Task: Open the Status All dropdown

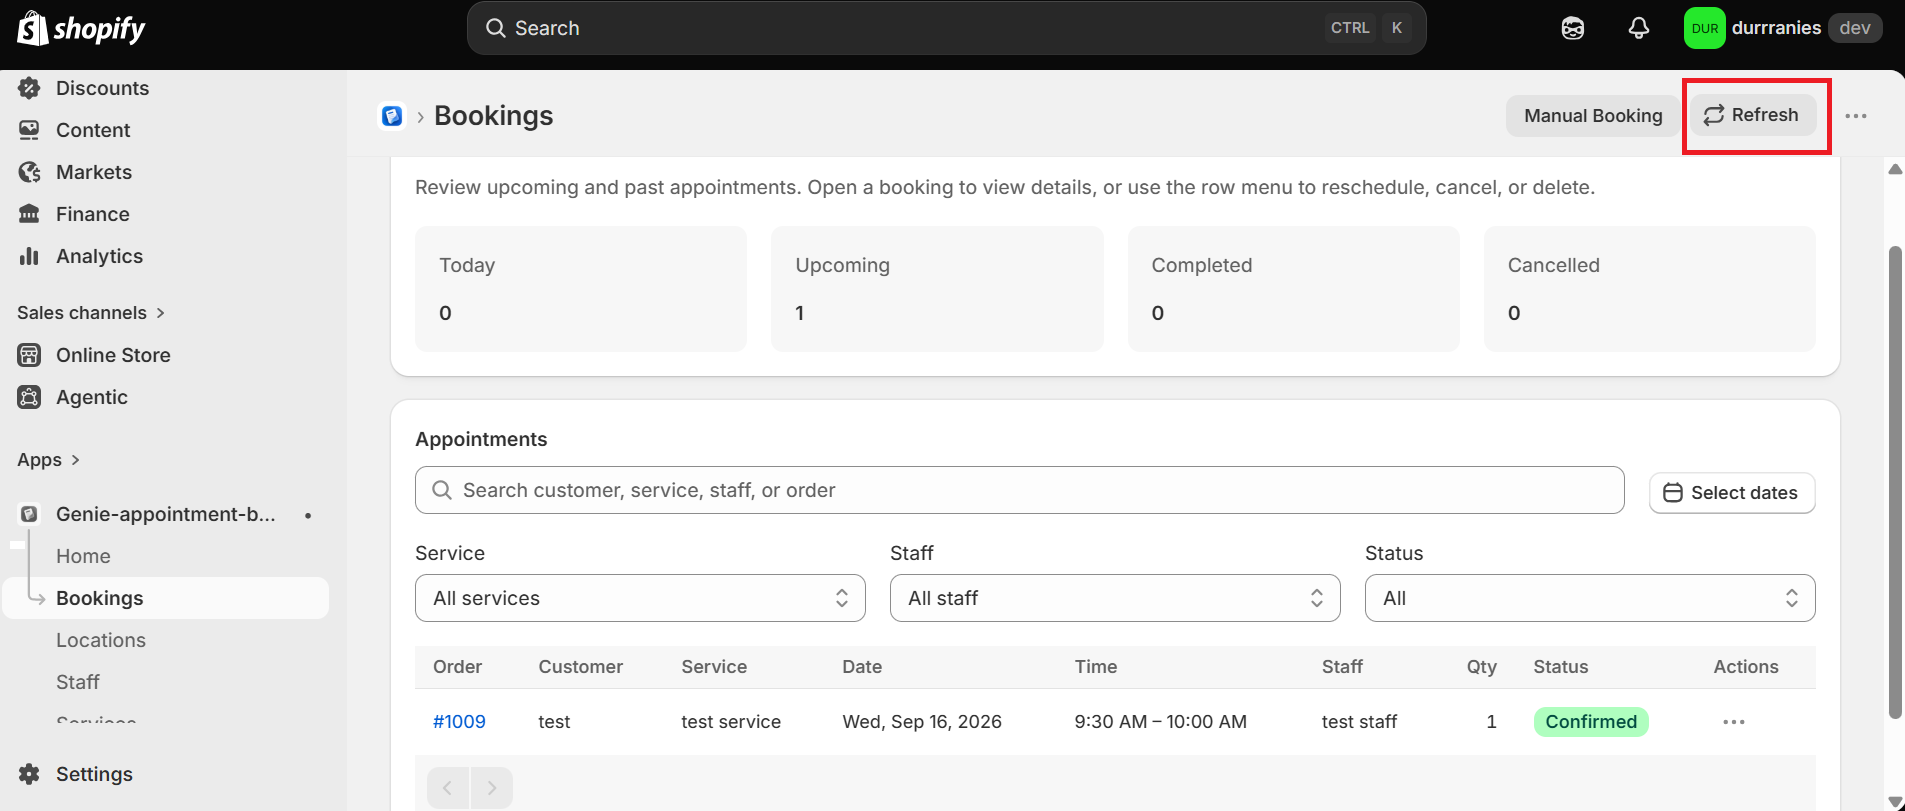Action: pos(1590,598)
